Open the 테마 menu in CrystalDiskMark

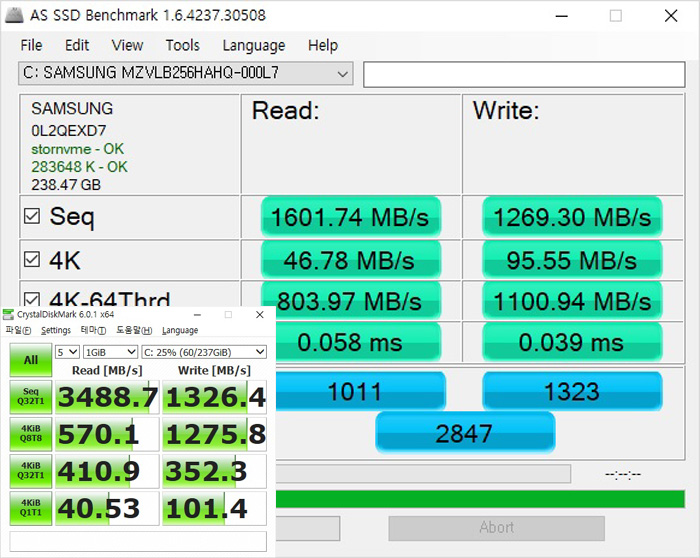(93, 330)
